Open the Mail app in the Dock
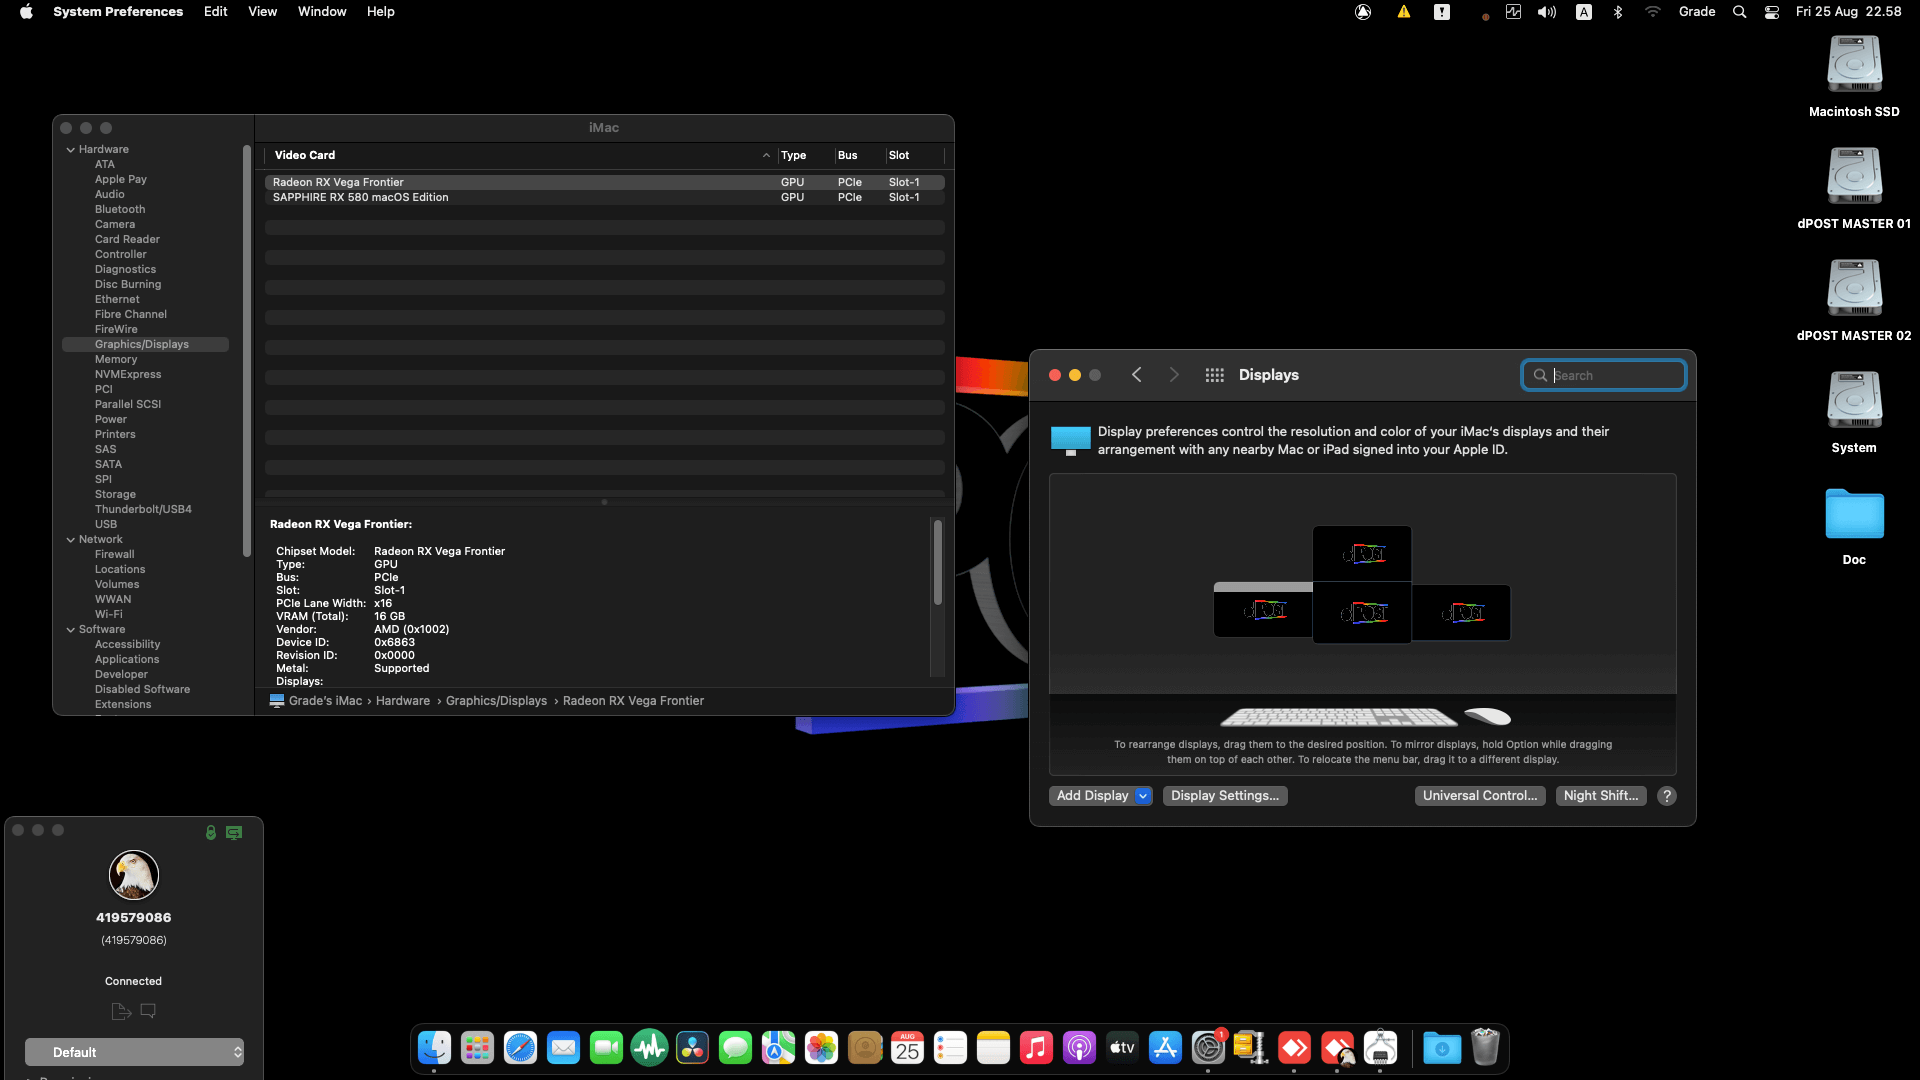Viewport: 1920px width, 1080px height. (x=563, y=1047)
